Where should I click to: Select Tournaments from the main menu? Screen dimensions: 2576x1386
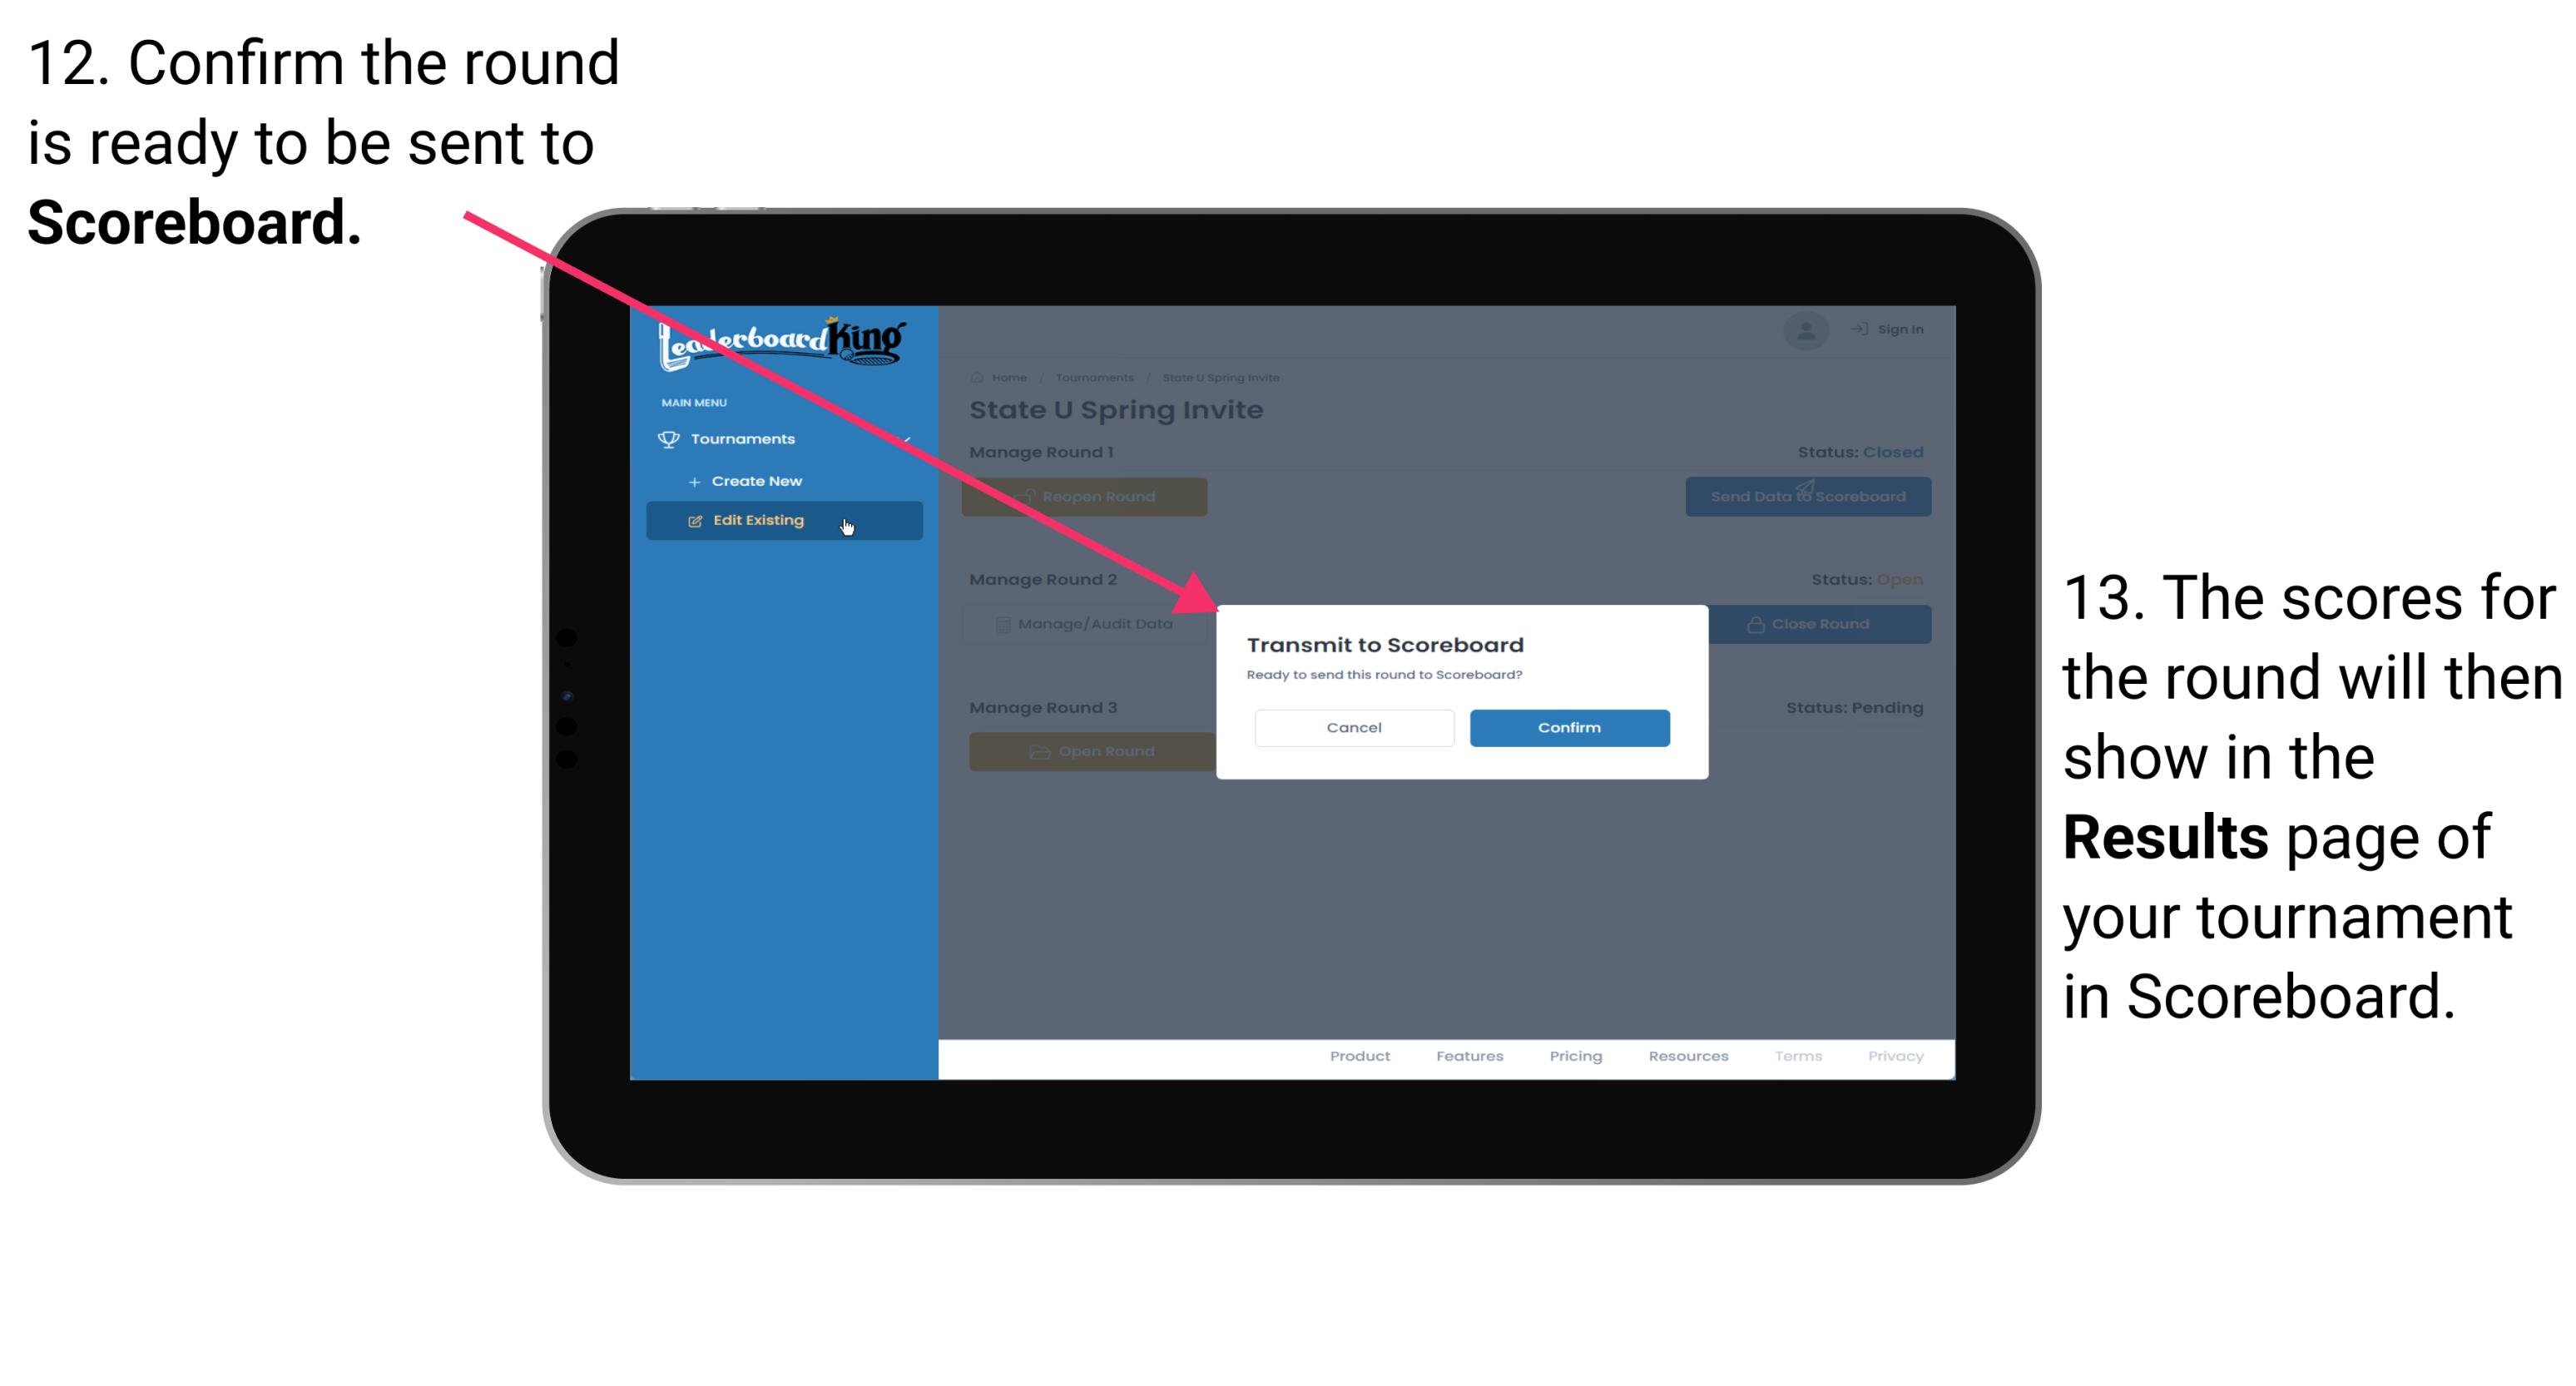tap(746, 438)
